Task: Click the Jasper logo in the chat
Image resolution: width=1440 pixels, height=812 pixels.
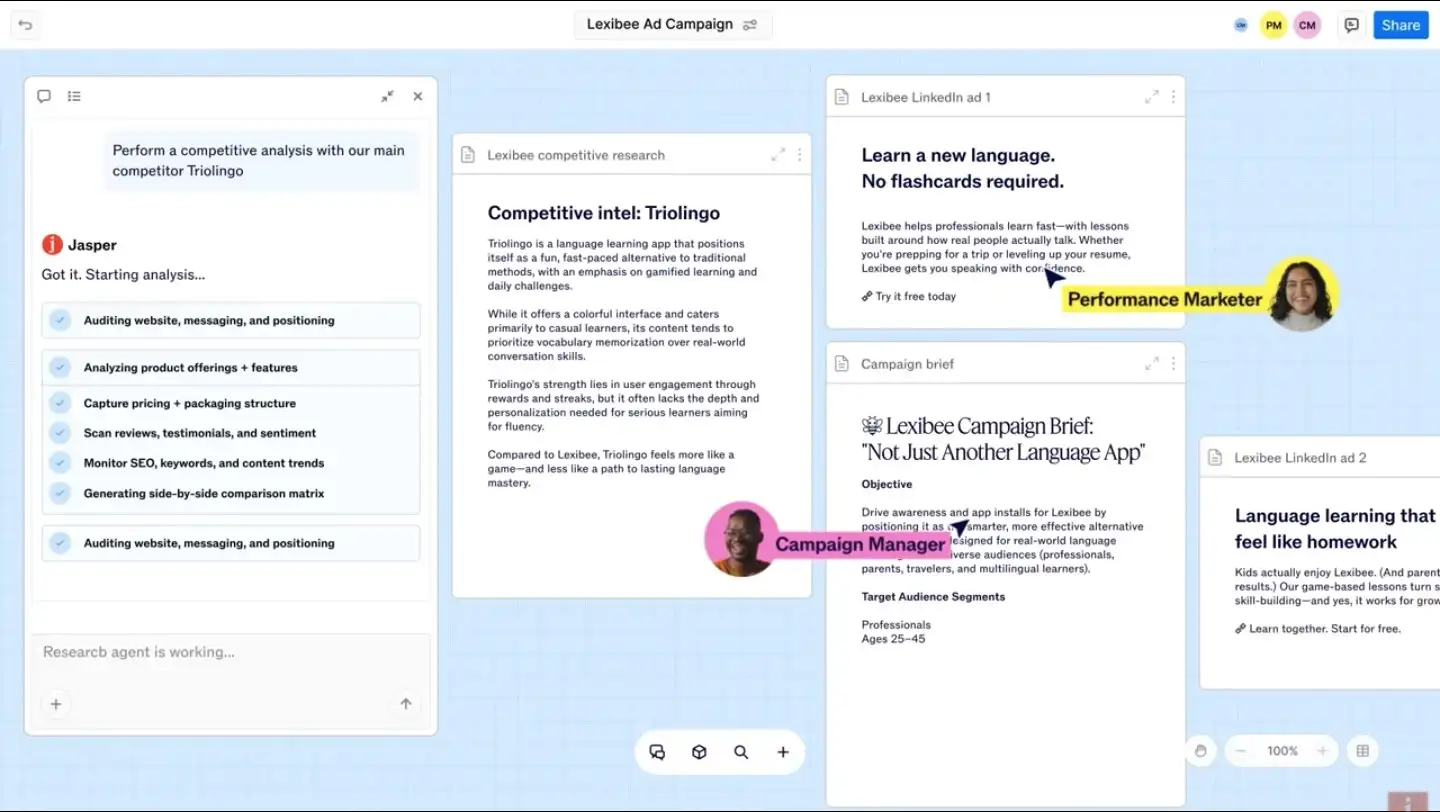Action: [52, 245]
